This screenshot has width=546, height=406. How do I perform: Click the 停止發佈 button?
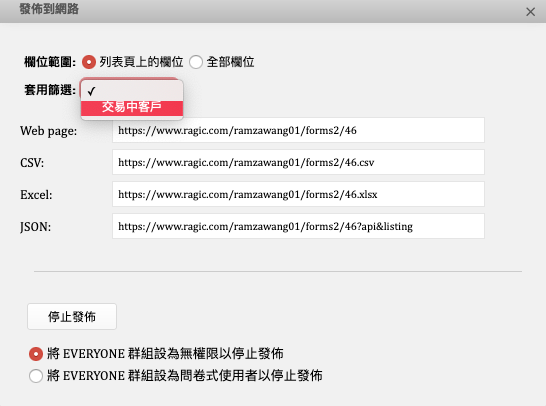pos(72,317)
